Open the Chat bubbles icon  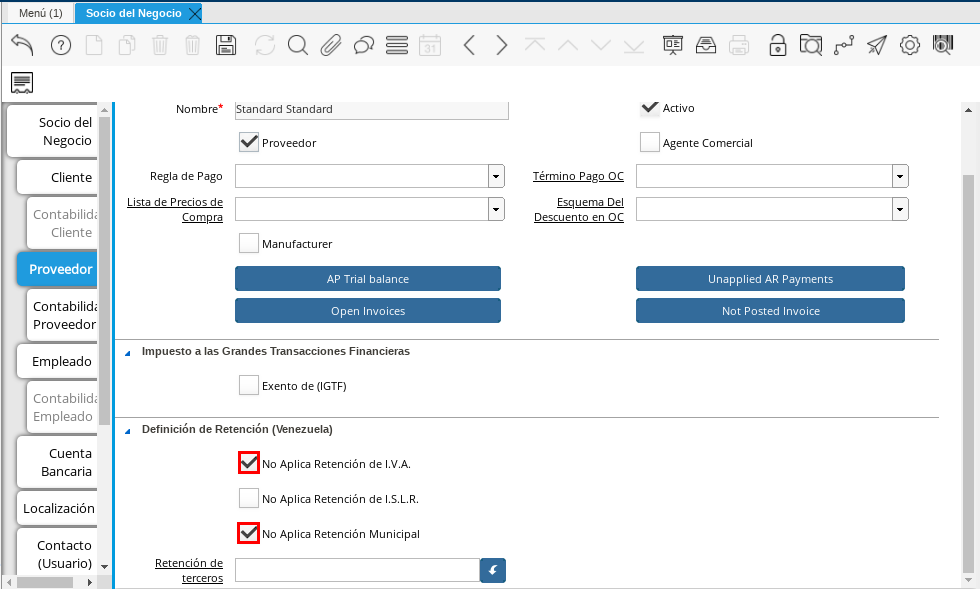(x=364, y=45)
